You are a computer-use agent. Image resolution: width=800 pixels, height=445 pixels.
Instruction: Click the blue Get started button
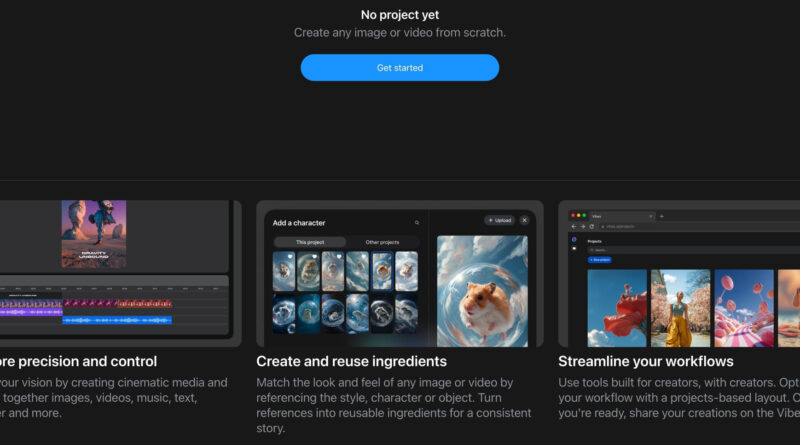click(x=399, y=68)
